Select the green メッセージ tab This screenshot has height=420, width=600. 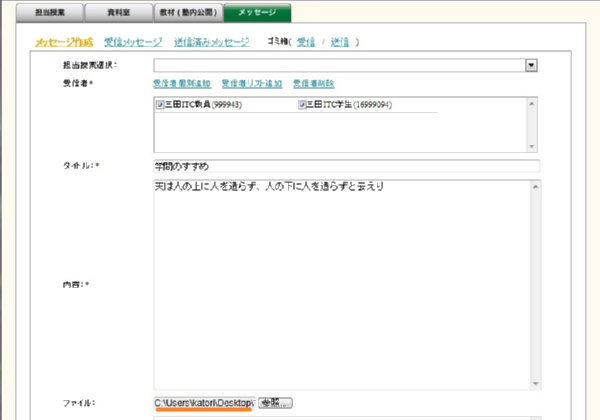pos(257,13)
